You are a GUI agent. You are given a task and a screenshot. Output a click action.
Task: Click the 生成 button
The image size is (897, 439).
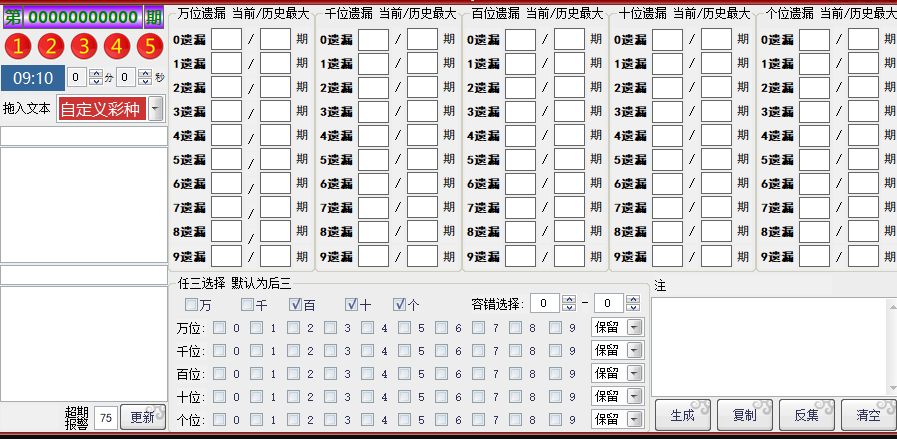pyautogui.click(x=682, y=415)
